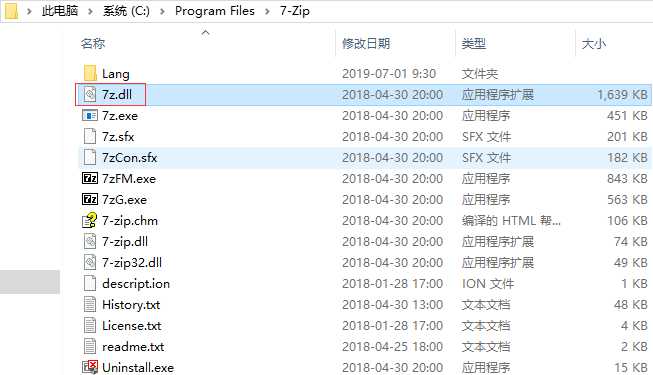The width and height of the screenshot is (653, 375).
Task: Click the 106 KB size value
Action: 627,220
